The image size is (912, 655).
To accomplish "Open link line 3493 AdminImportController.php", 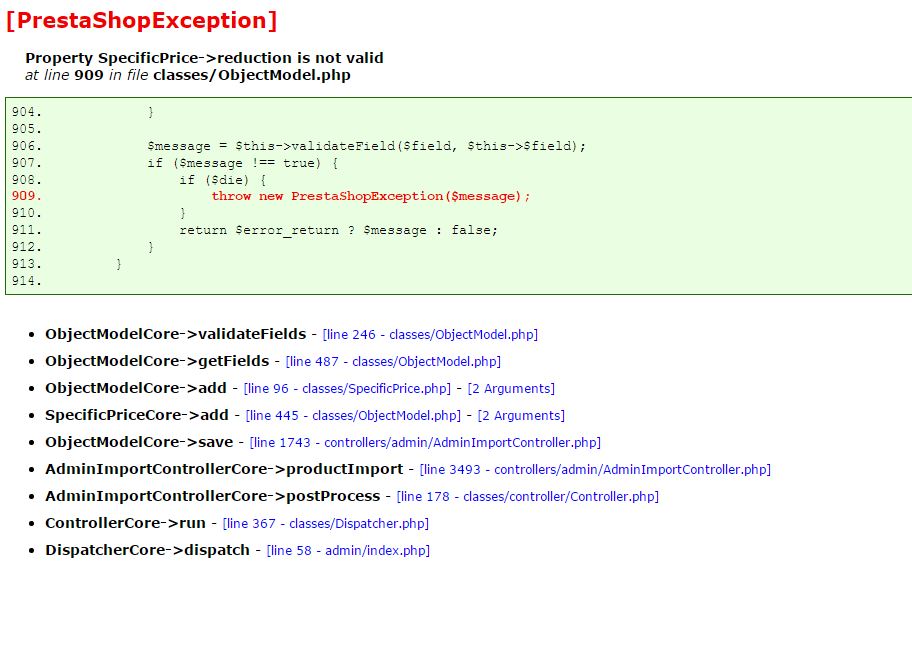I will 595,469.
